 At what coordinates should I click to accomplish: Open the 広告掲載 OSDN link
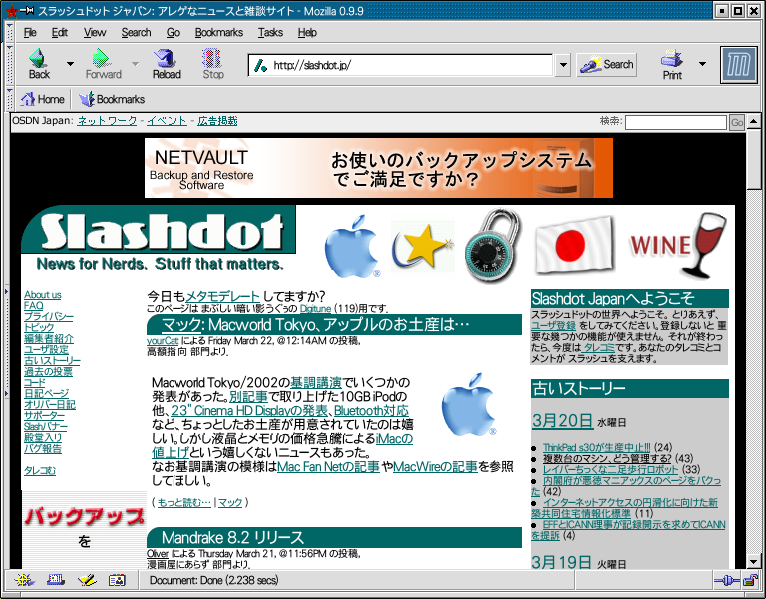click(x=217, y=121)
